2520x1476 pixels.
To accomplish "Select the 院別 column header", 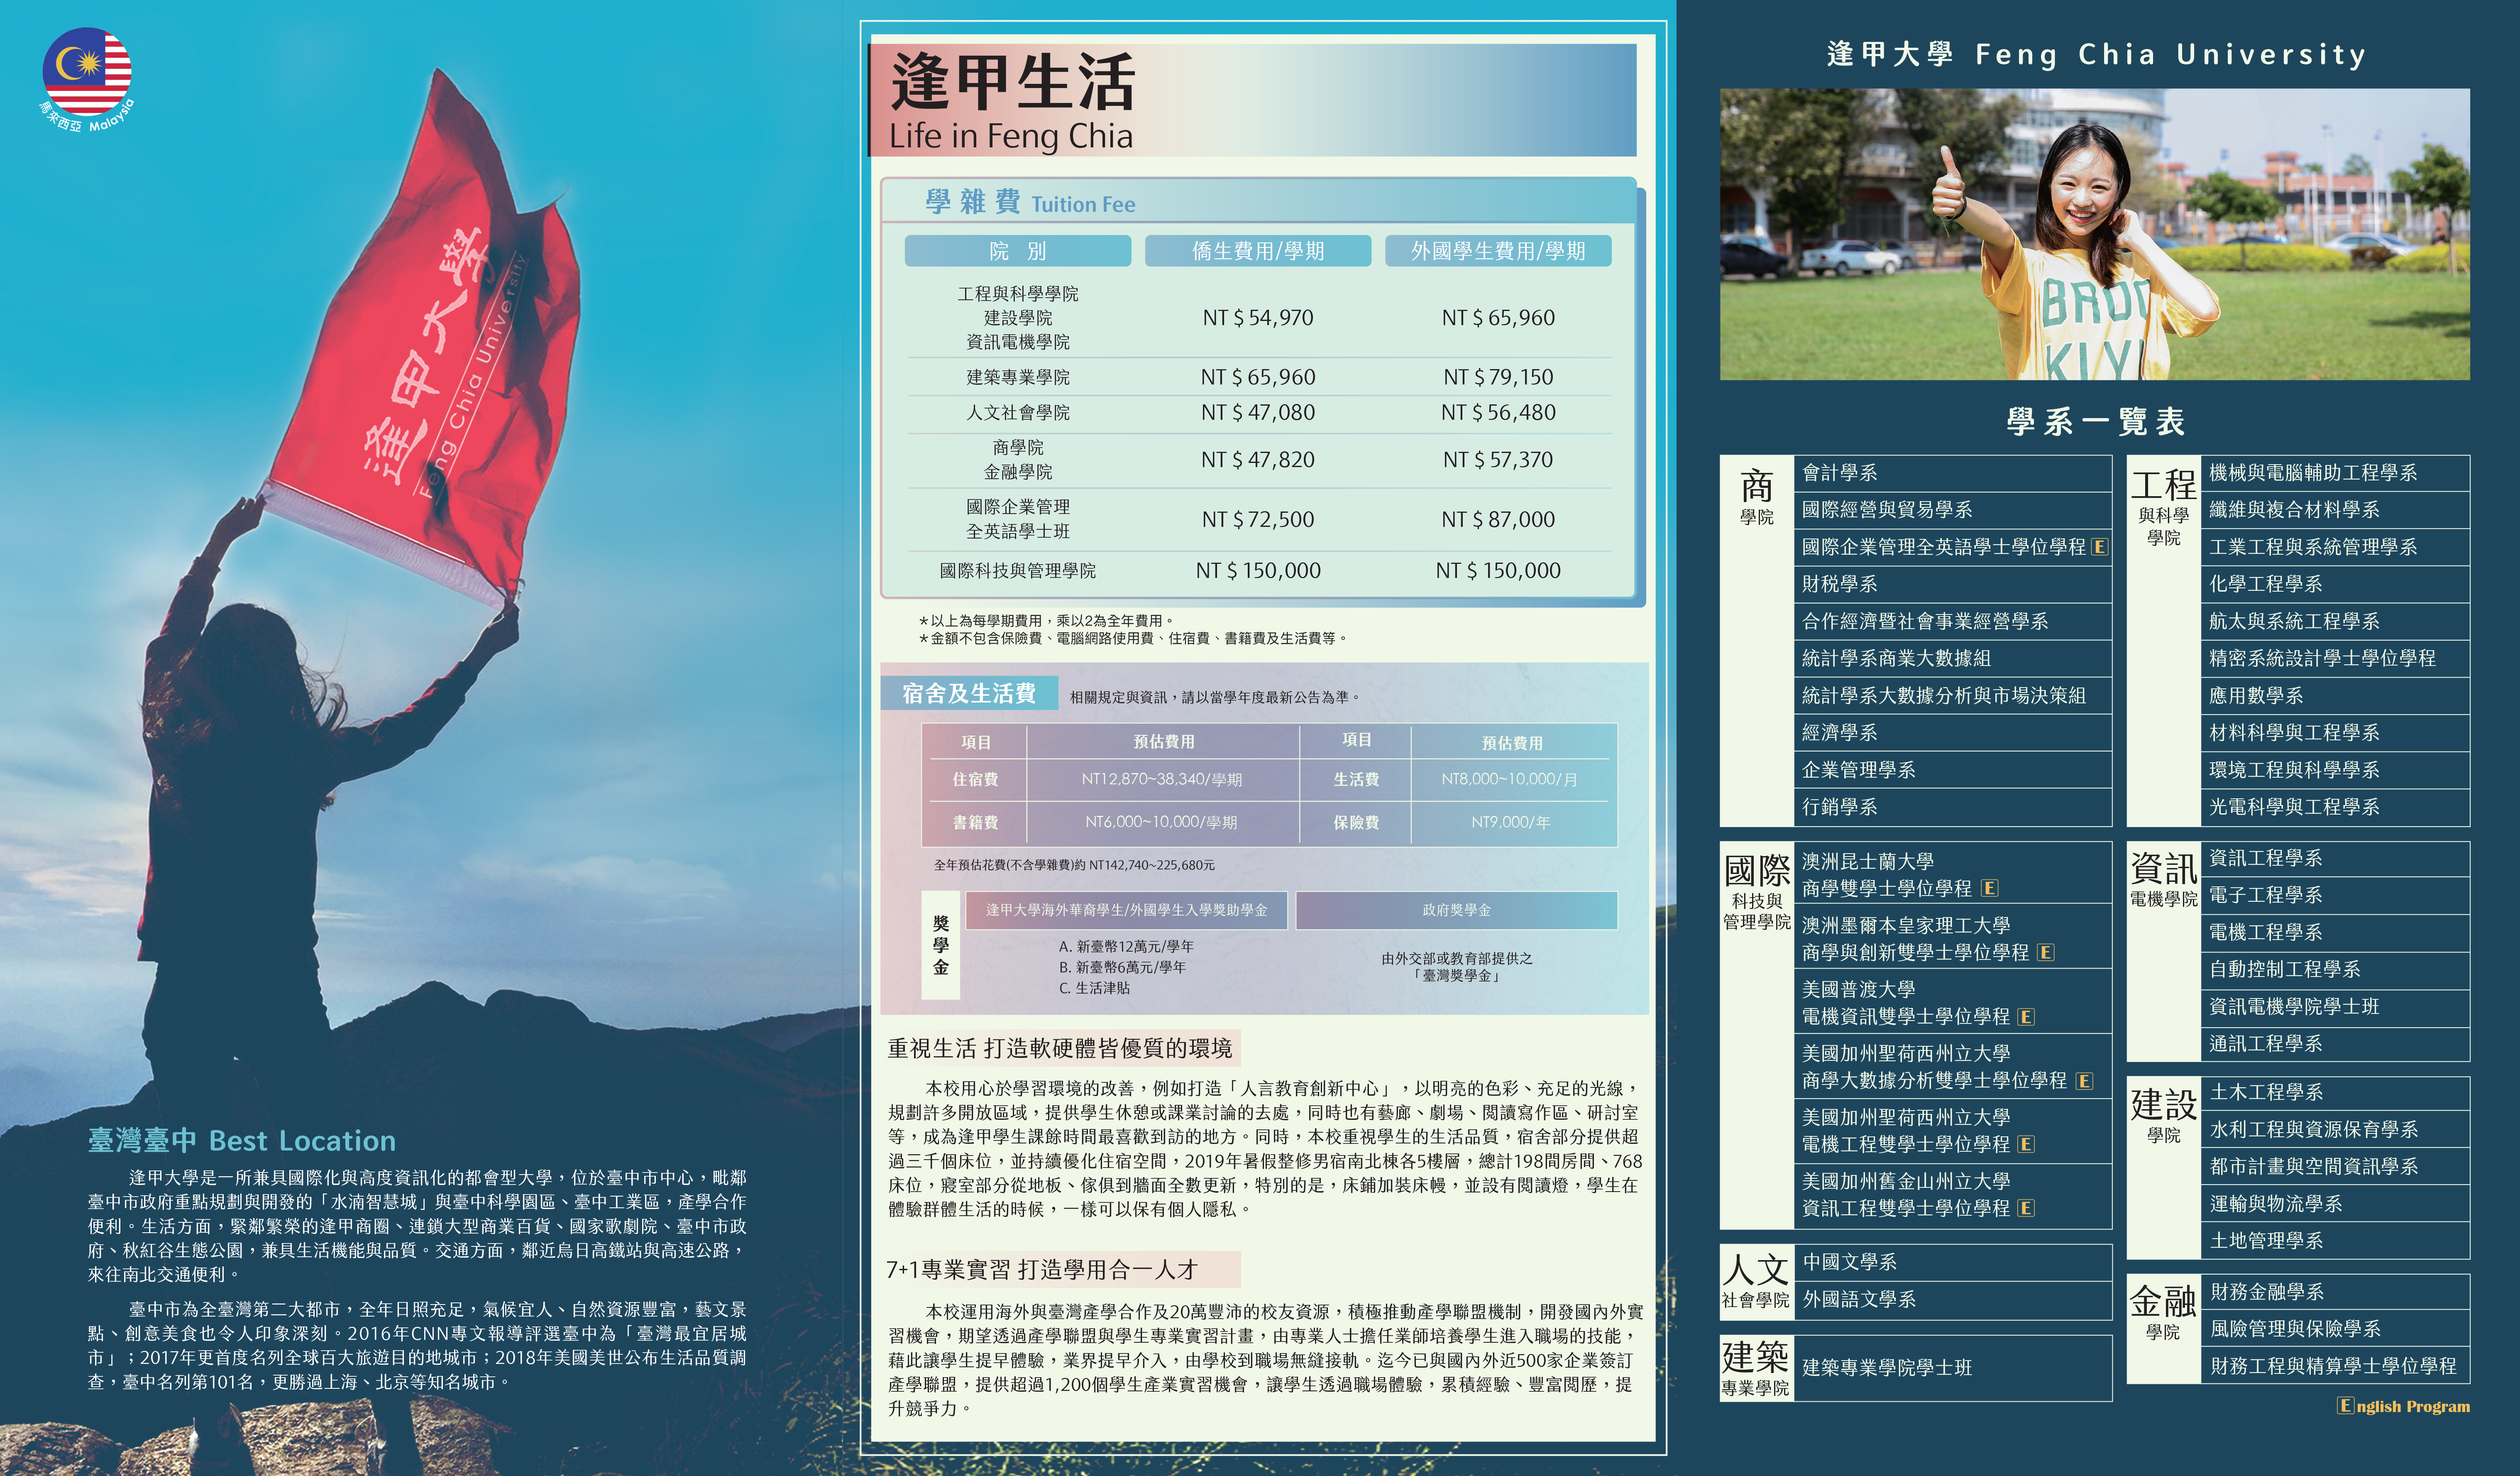I will click(x=1017, y=251).
